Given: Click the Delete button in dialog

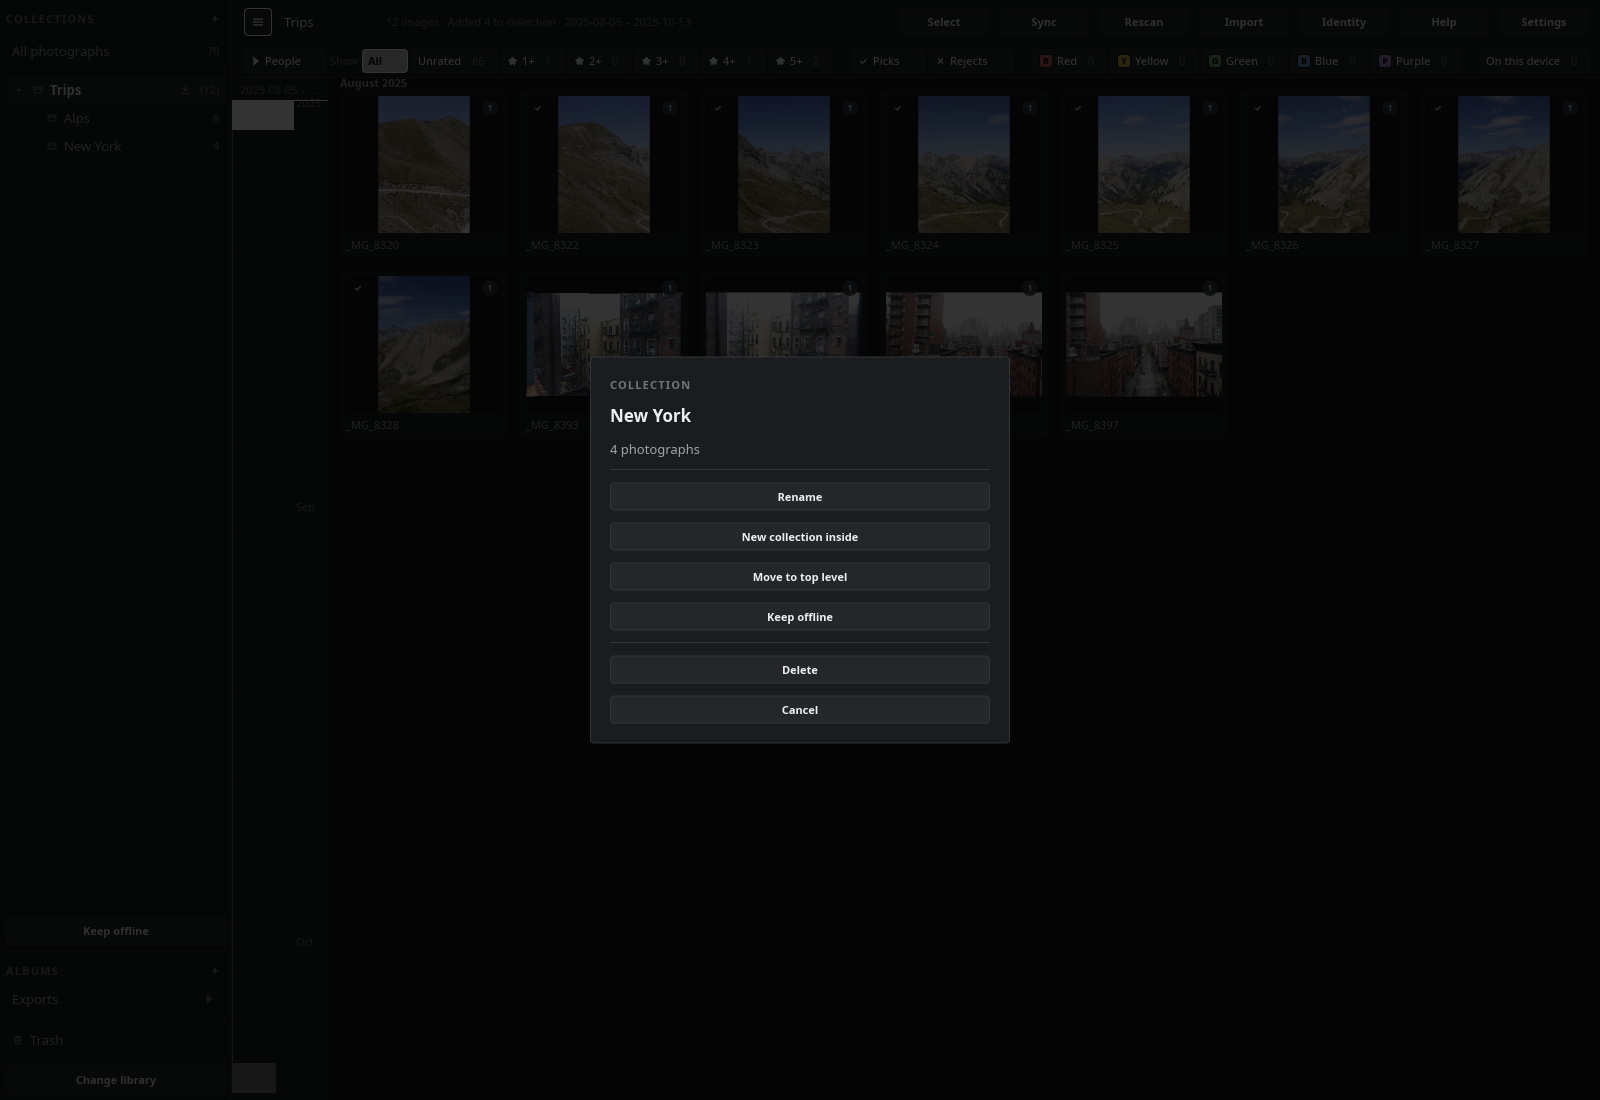Looking at the screenshot, I should tap(800, 670).
